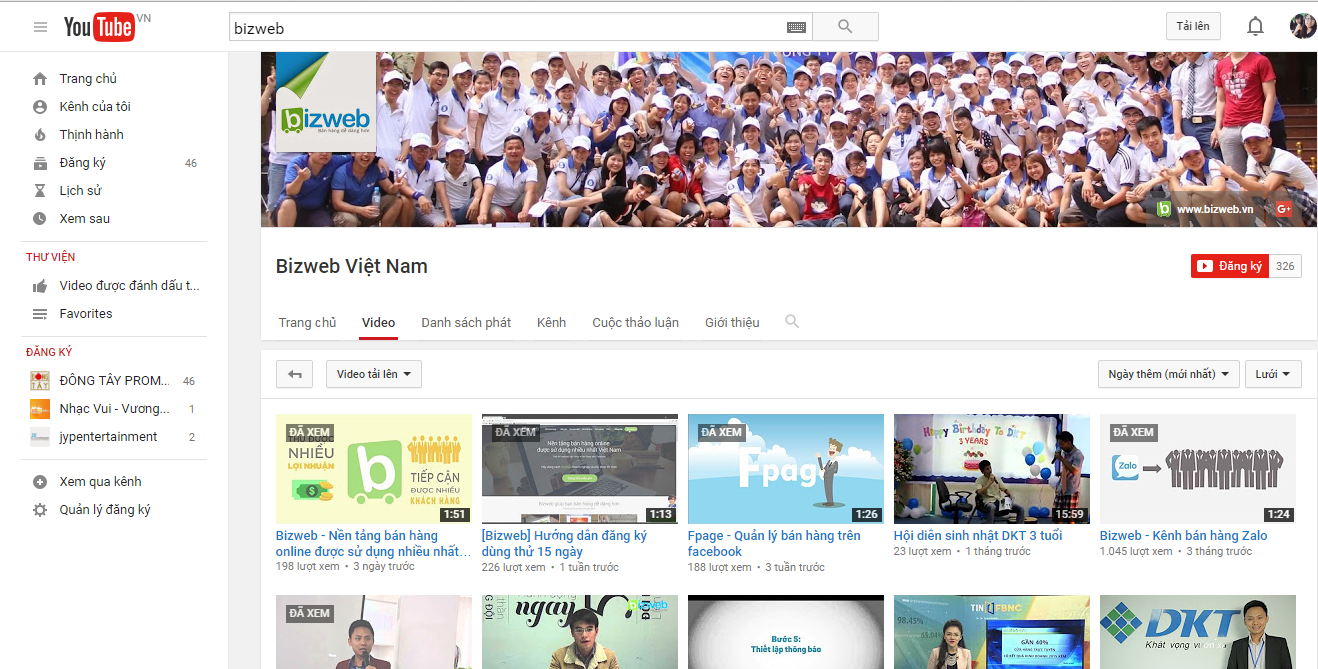Click the Đăng ký subscriptions icon
The width and height of the screenshot is (1318, 669).
[x=40, y=163]
